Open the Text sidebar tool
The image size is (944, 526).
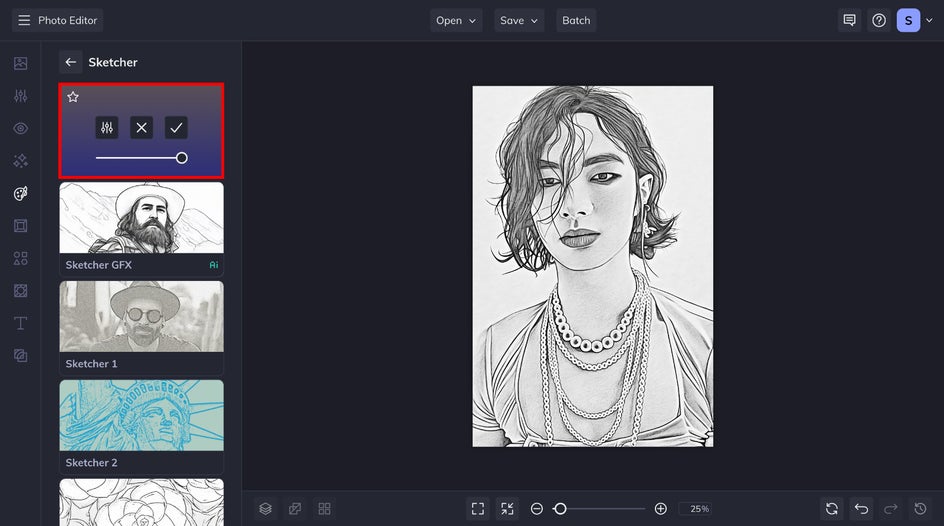(x=20, y=323)
